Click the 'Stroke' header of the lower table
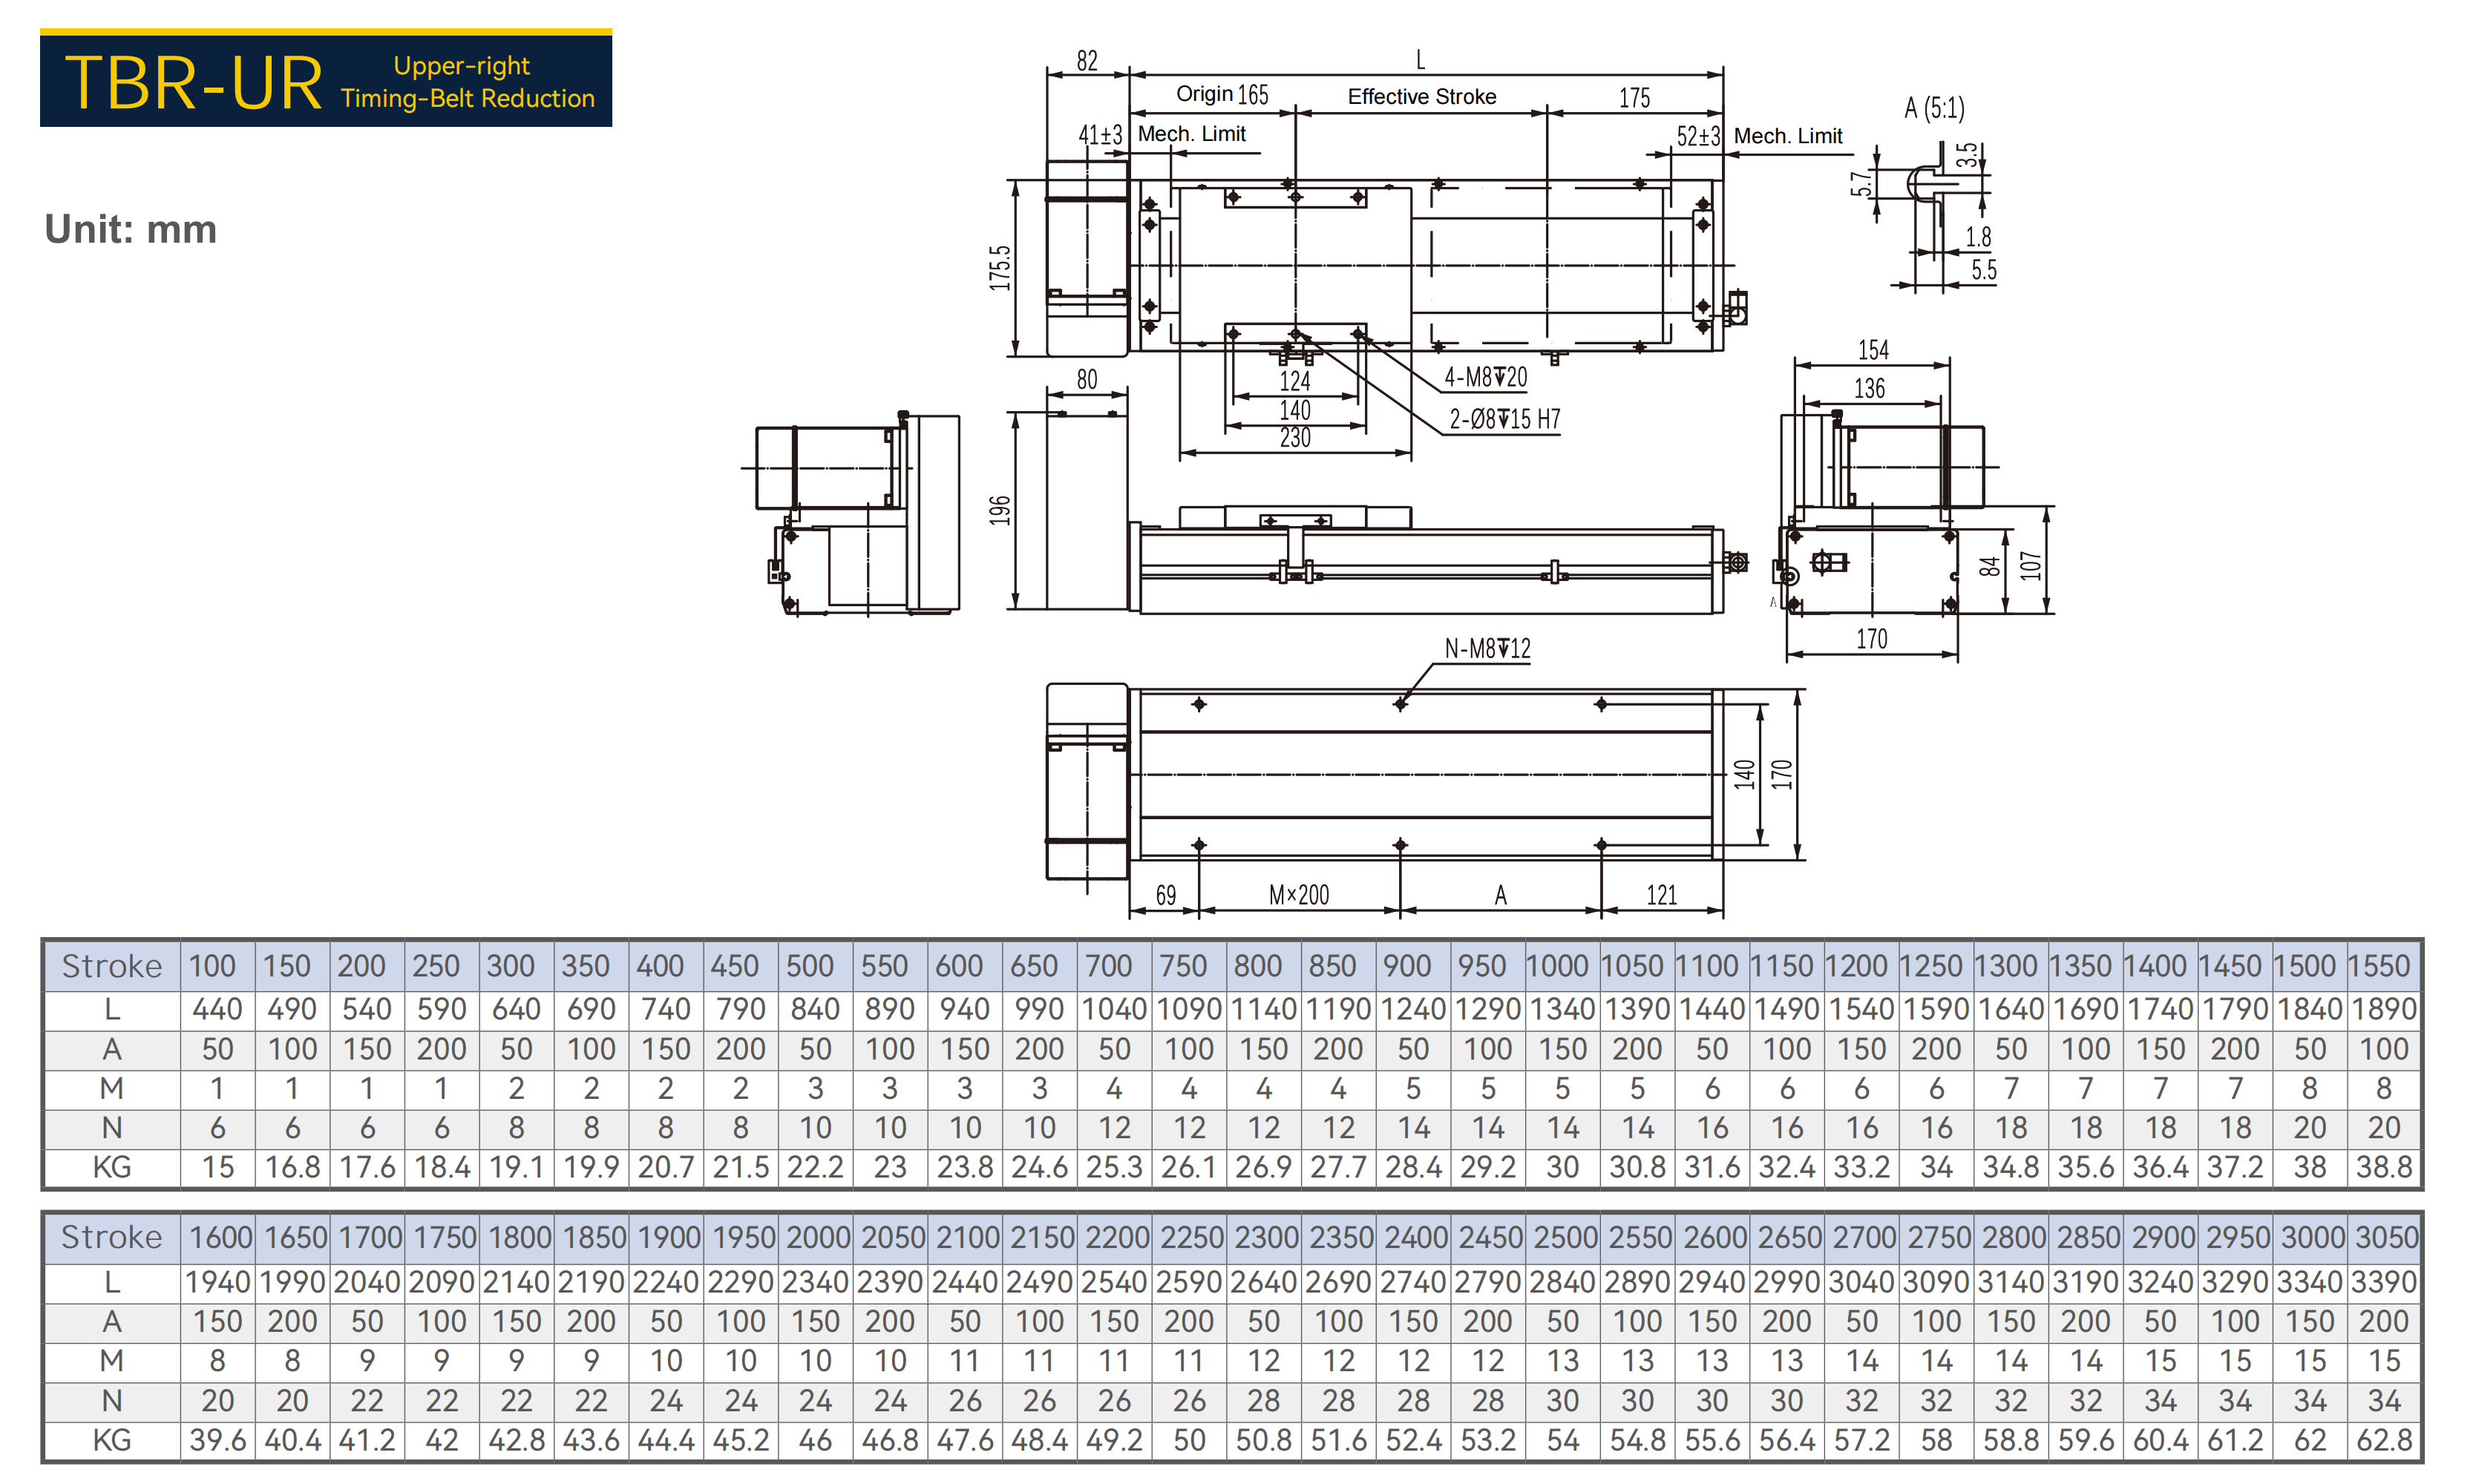 [x=111, y=1238]
